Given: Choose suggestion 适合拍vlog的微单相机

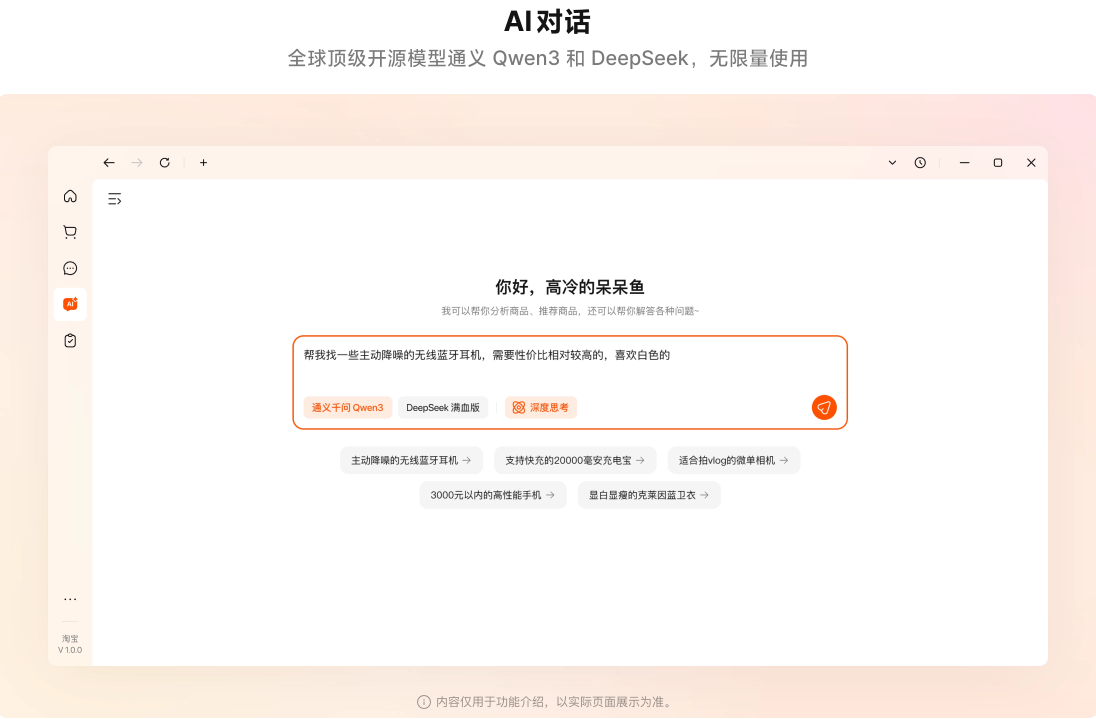Looking at the screenshot, I should [733, 460].
